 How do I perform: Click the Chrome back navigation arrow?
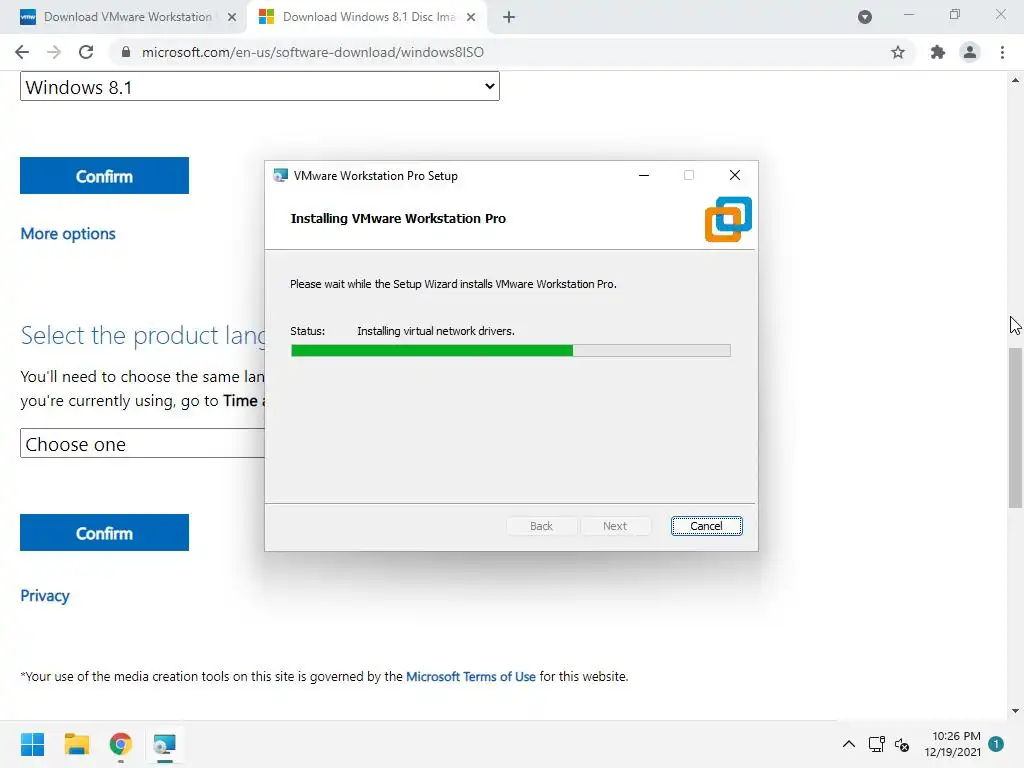click(22, 52)
